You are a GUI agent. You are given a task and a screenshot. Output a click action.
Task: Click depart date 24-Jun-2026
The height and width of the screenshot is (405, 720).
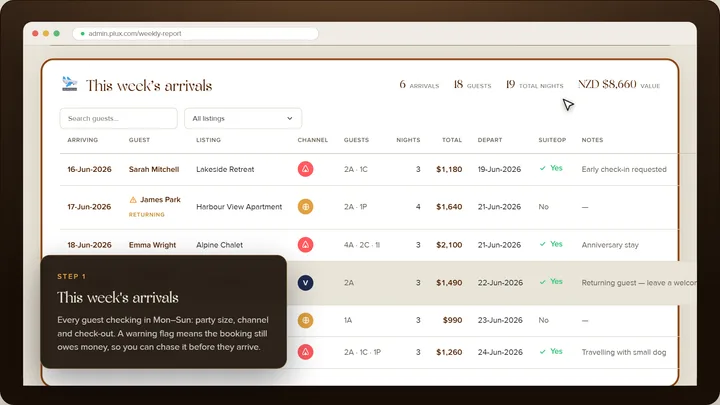pyautogui.click(x=500, y=353)
